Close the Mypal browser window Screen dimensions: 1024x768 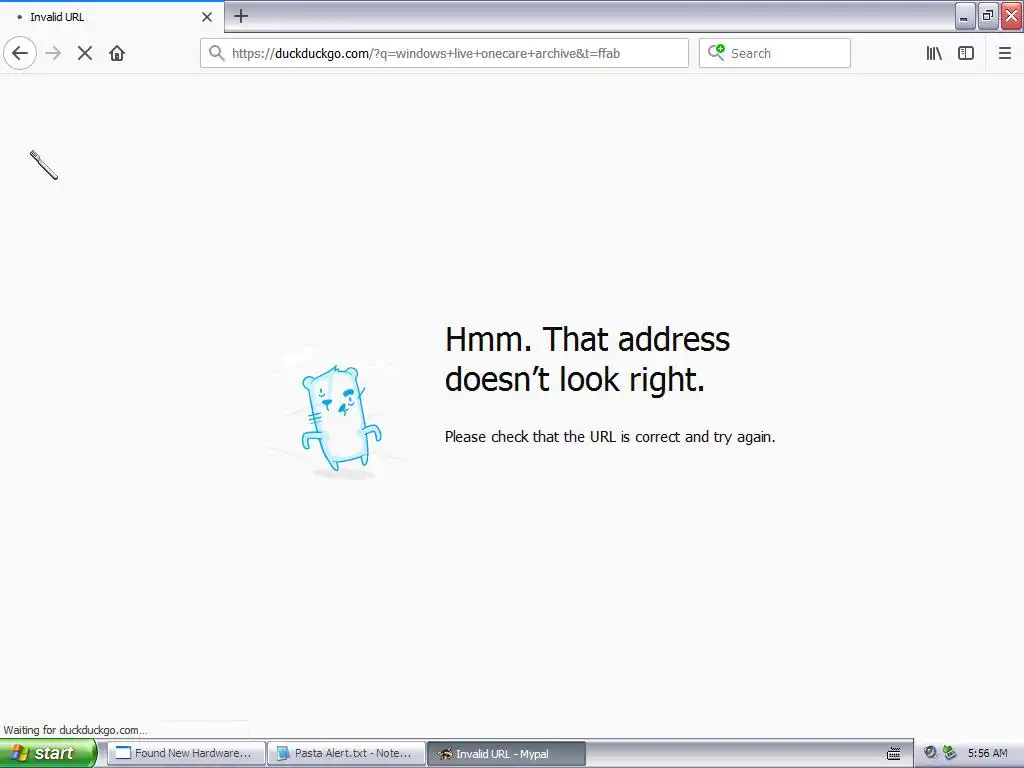tap(1012, 16)
